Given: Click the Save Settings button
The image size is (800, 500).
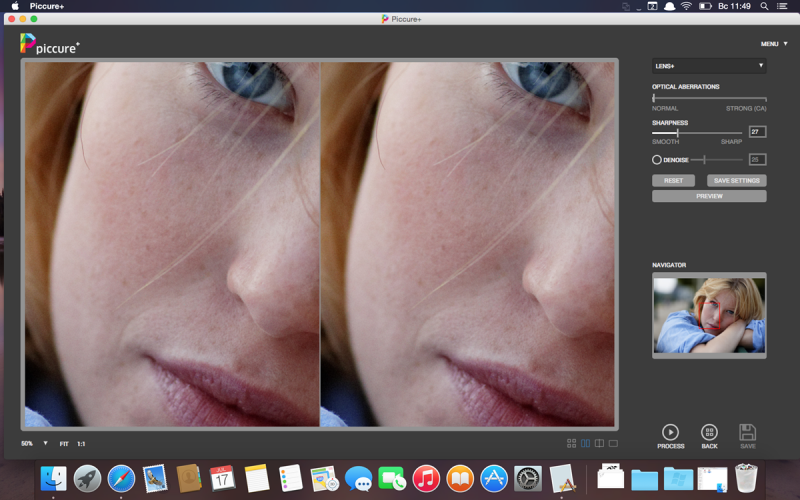Looking at the screenshot, I should pos(737,181).
